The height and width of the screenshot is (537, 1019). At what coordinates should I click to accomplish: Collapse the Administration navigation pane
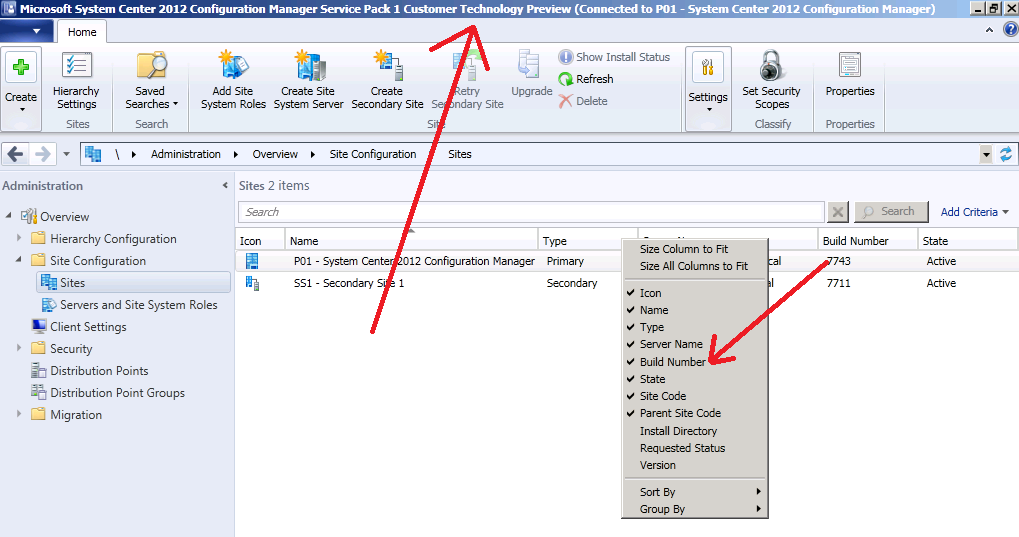[x=225, y=185]
